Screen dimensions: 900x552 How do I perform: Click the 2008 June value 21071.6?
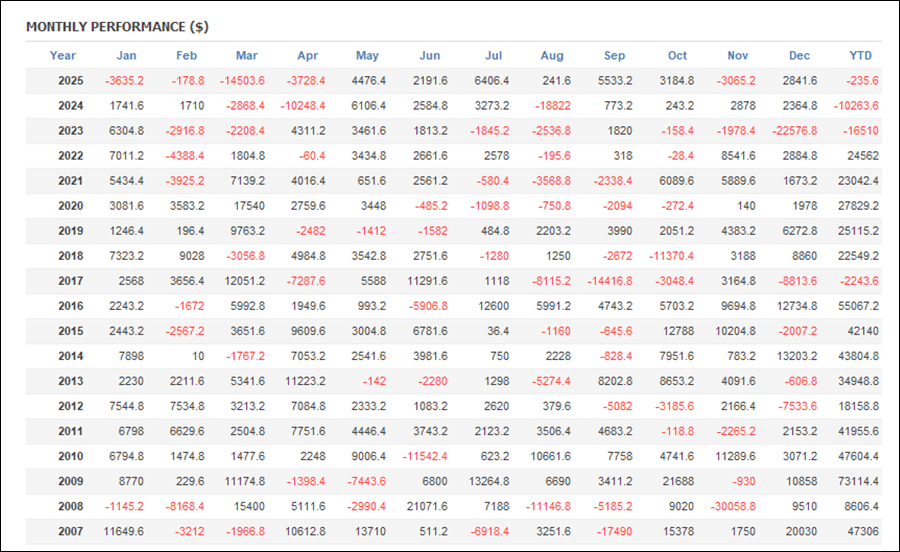(x=429, y=506)
